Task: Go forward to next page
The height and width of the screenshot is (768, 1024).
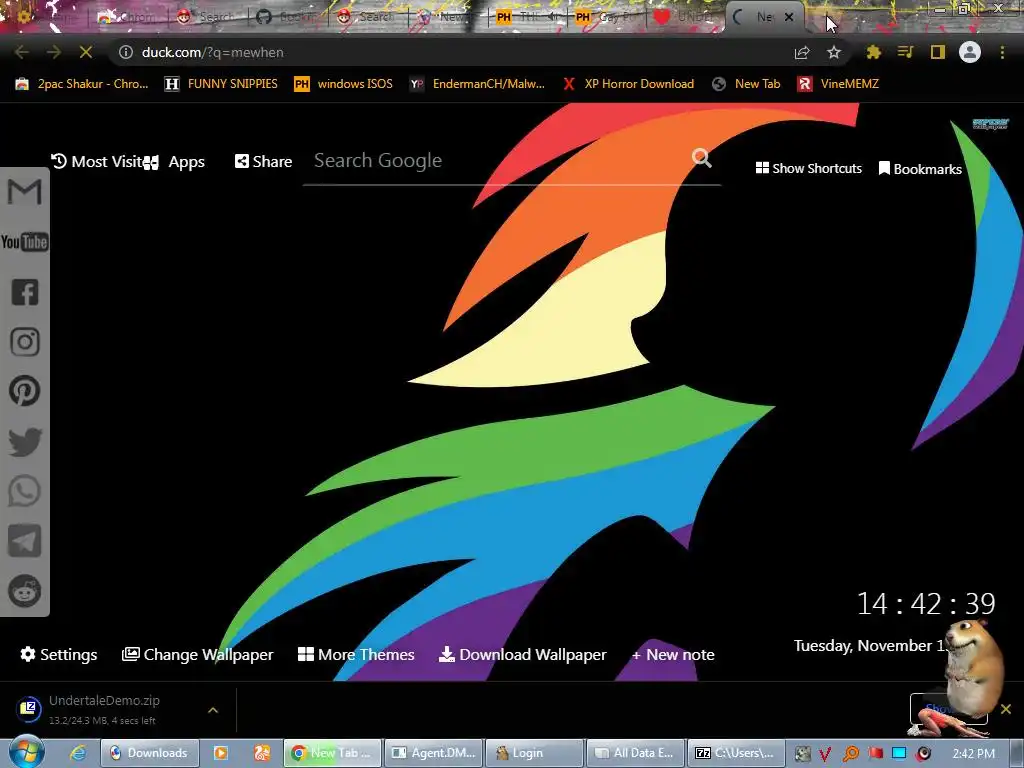Action: (x=54, y=52)
